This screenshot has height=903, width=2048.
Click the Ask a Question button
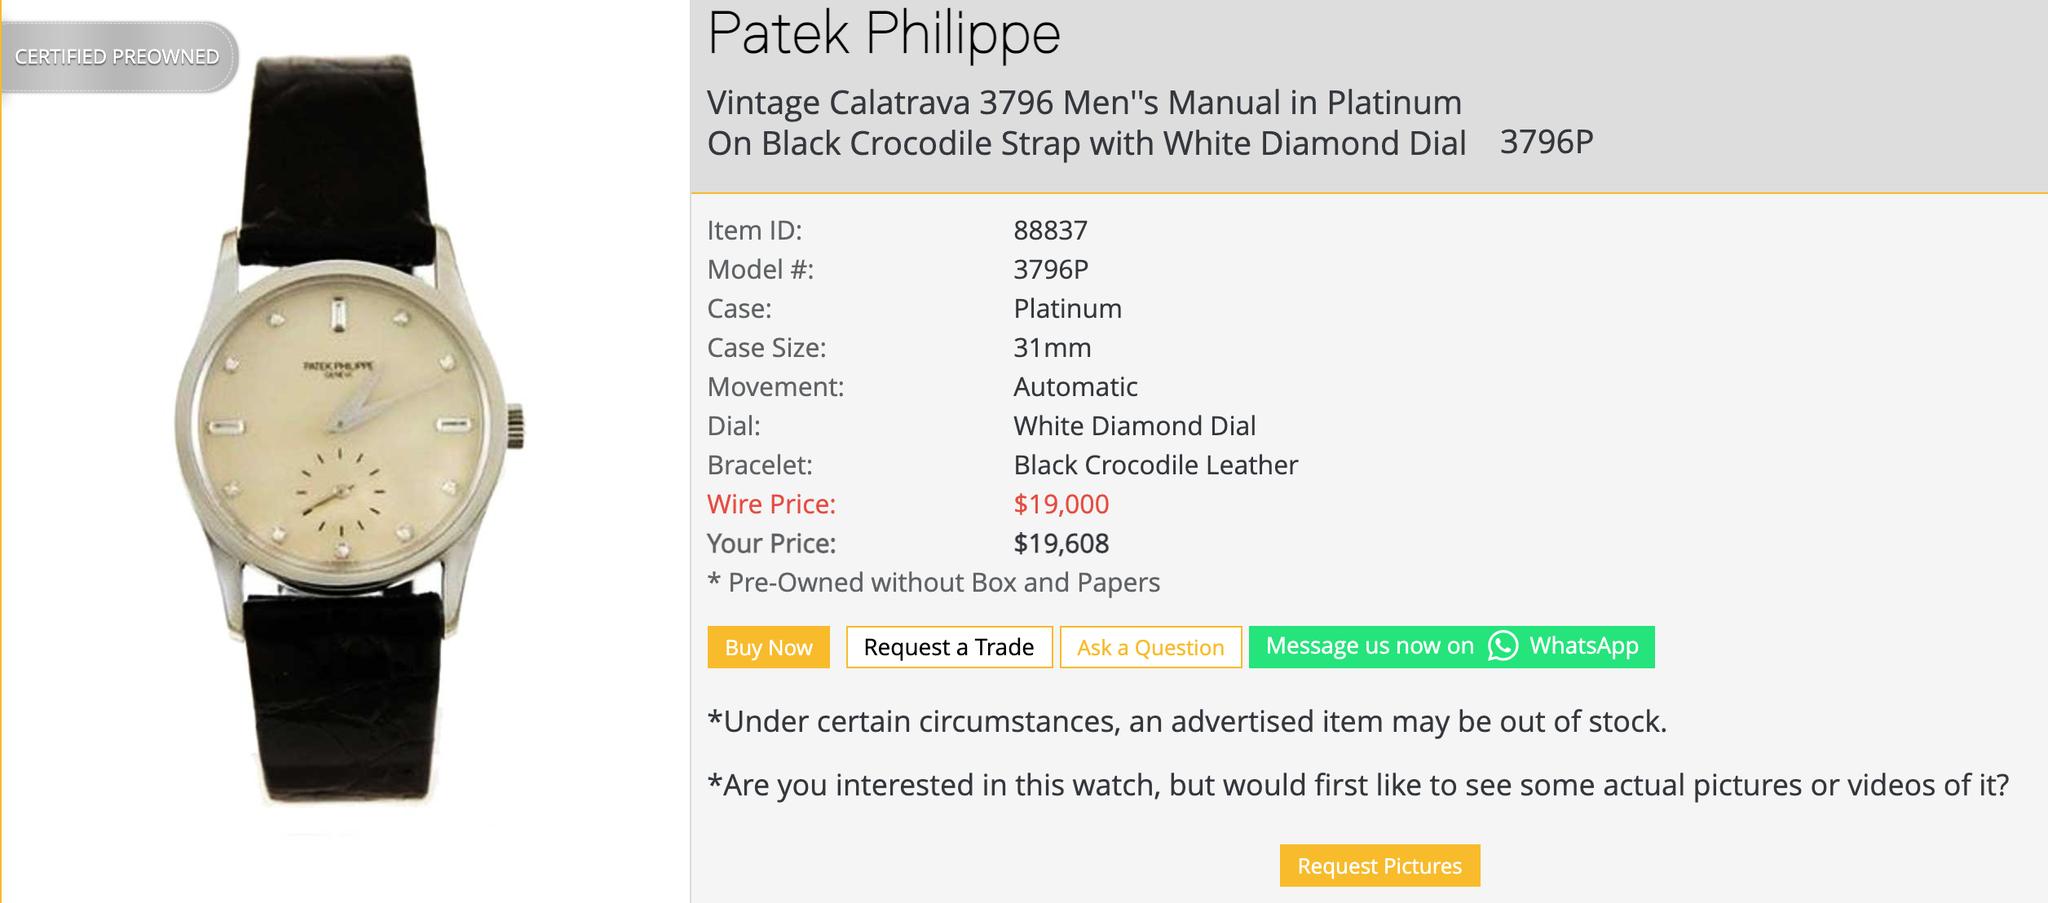coord(1150,647)
